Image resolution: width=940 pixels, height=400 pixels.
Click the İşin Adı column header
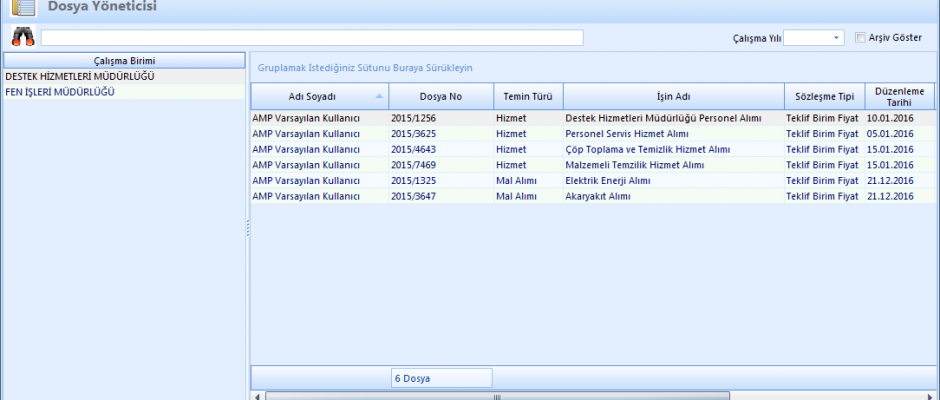click(x=673, y=96)
